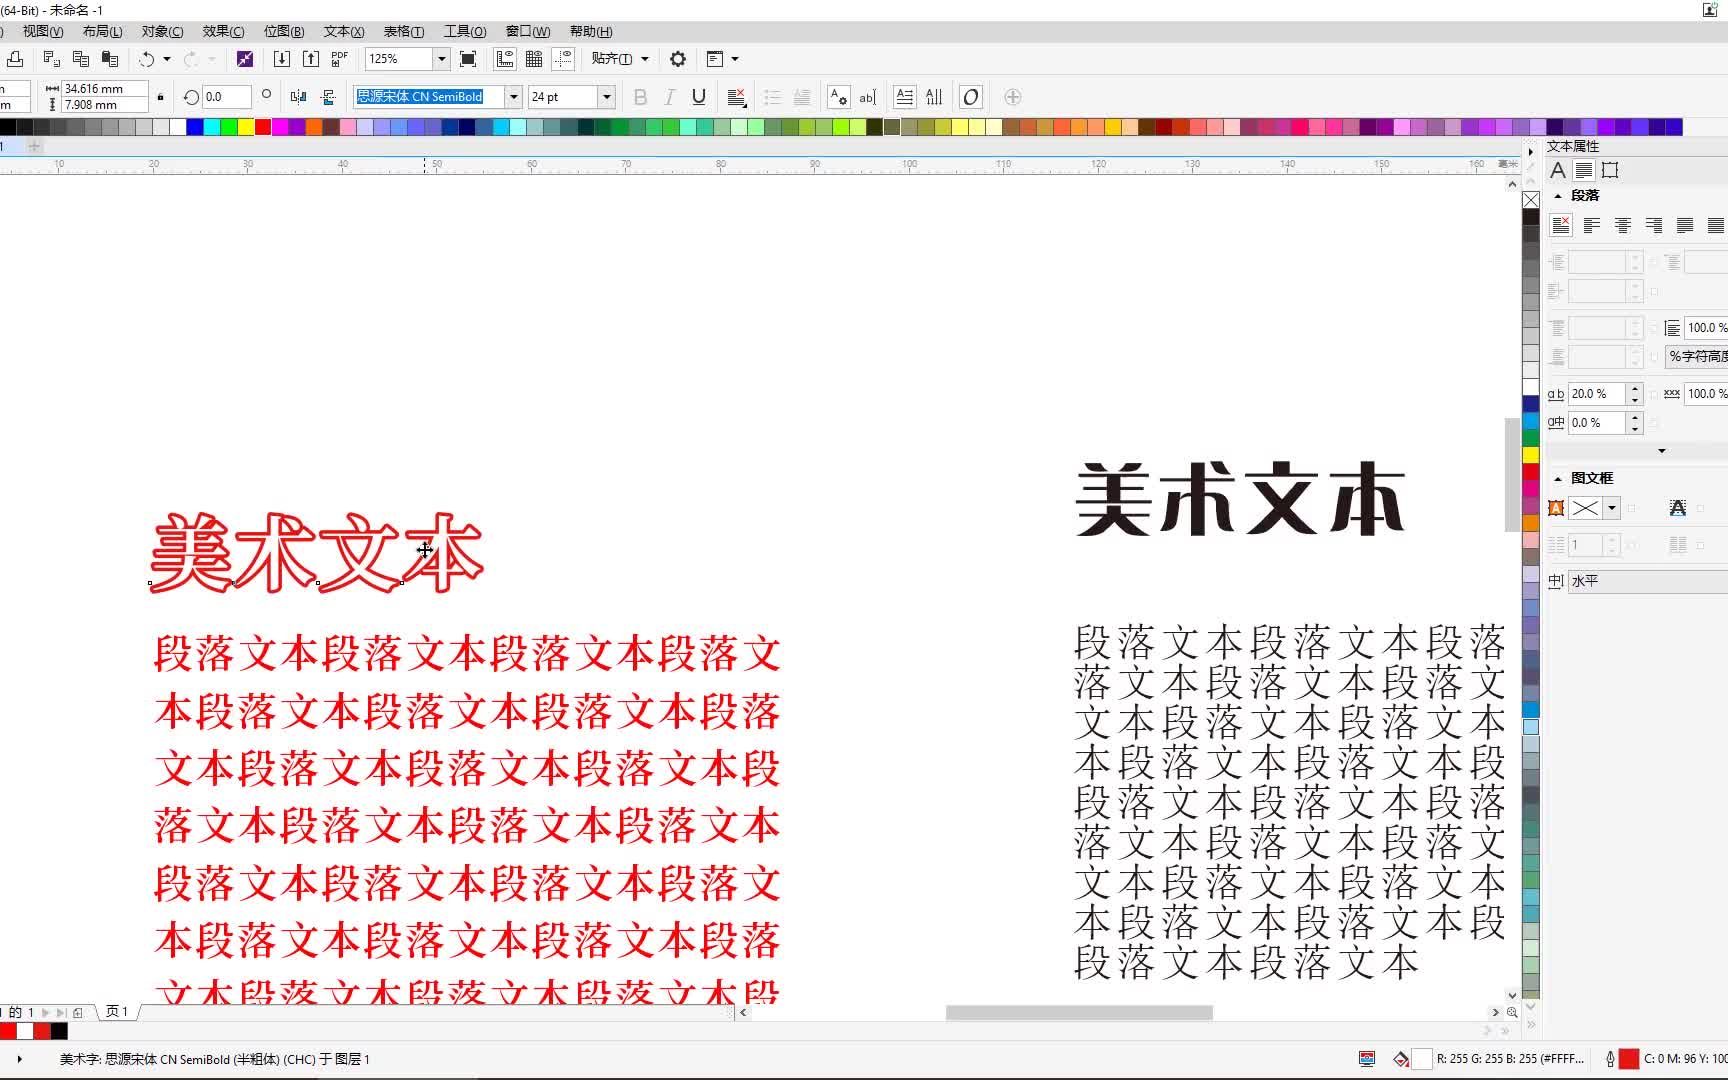Open the 布局 (Layout) menu
The height and width of the screenshot is (1080, 1728).
pyautogui.click(x=103, y=32)
